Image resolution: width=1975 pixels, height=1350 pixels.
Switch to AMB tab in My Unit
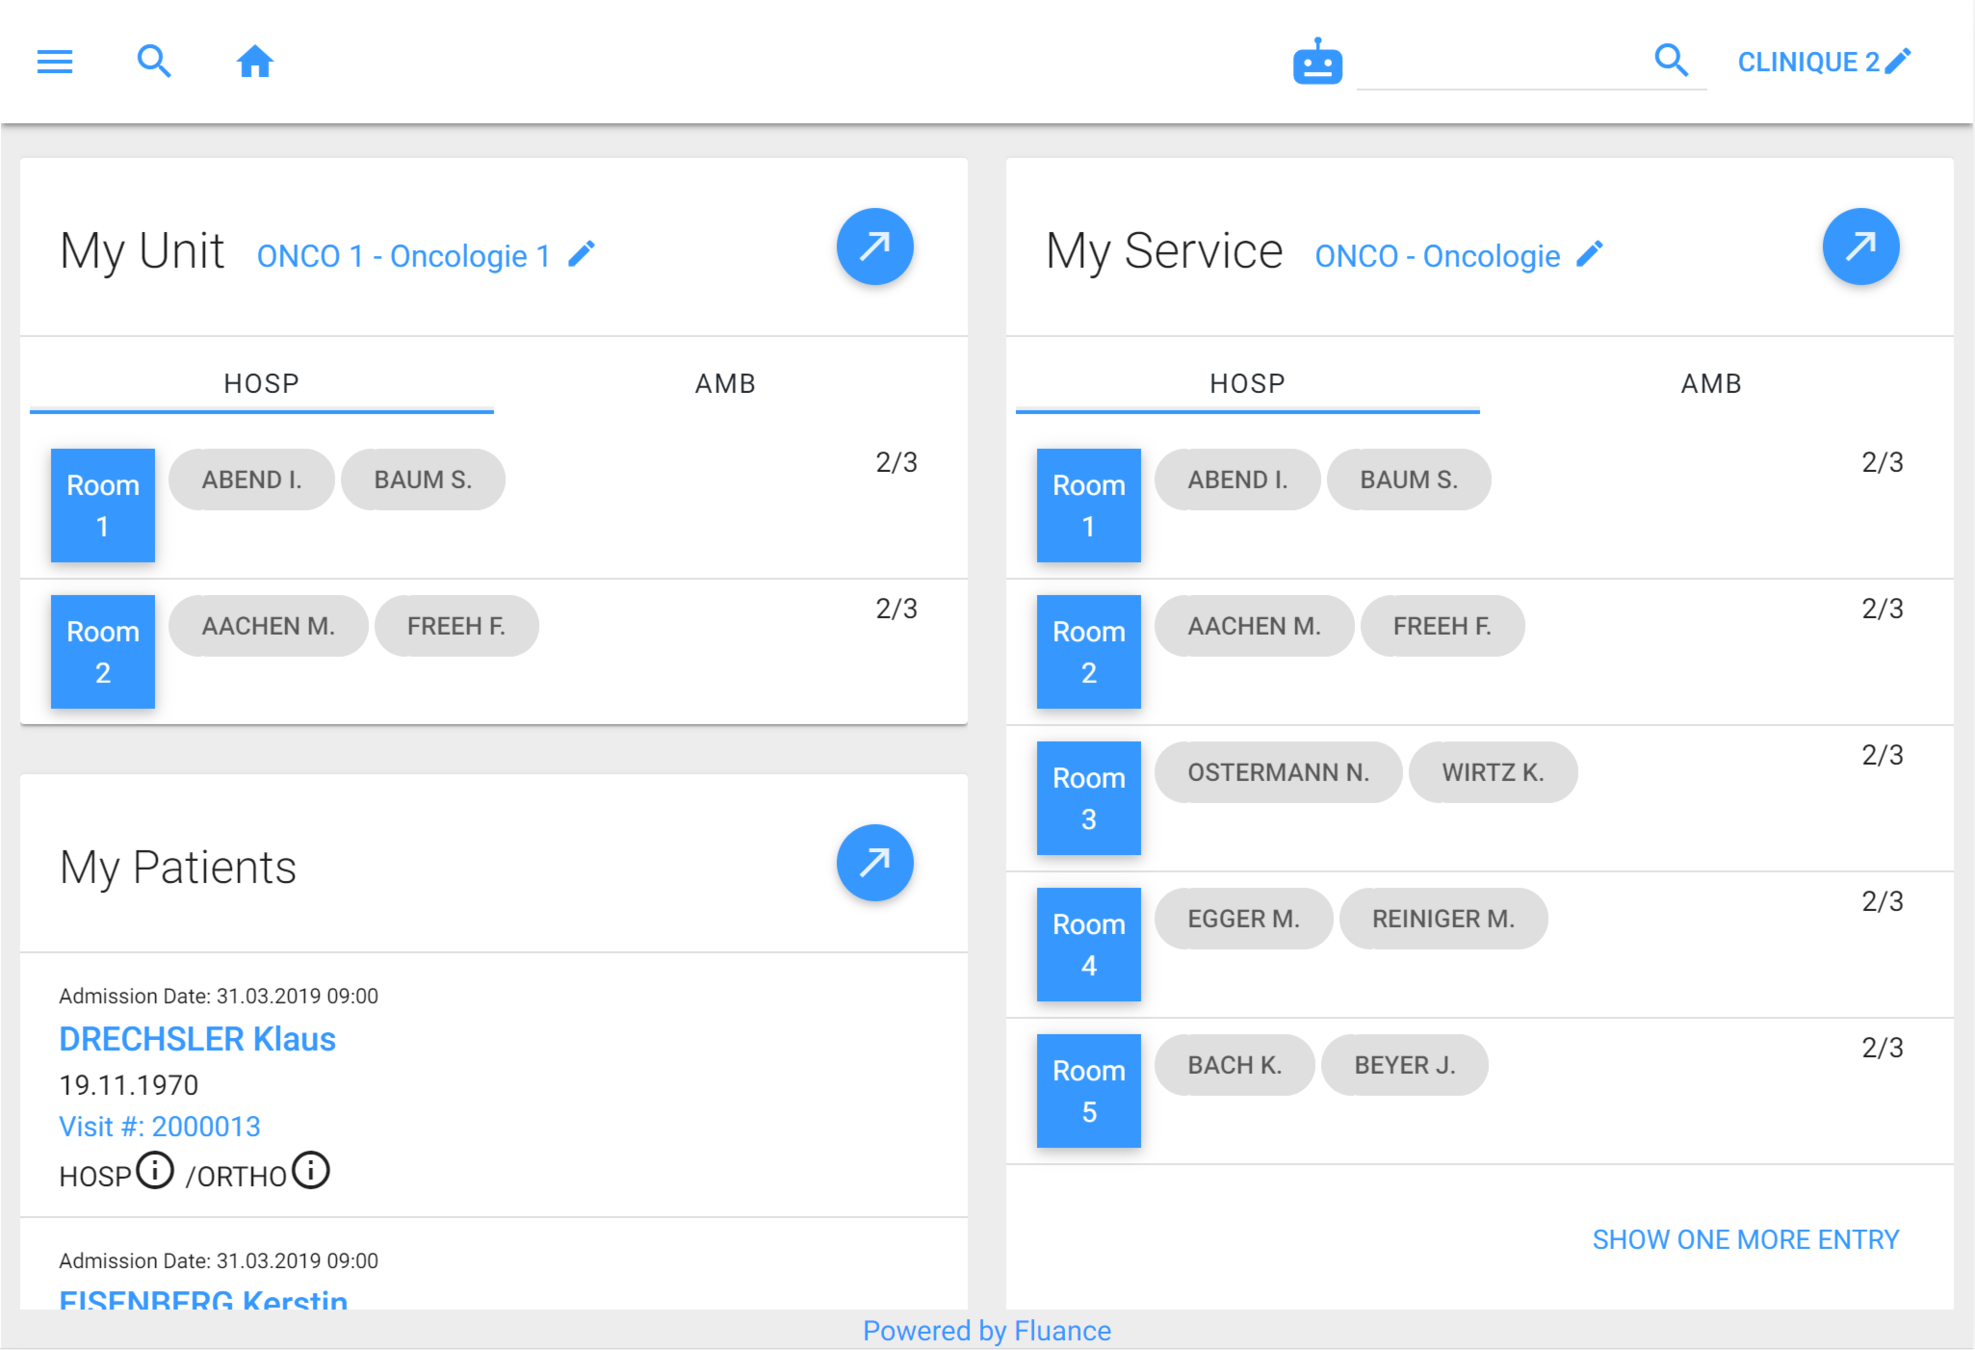pyautogui.click(x=725, y=384)
